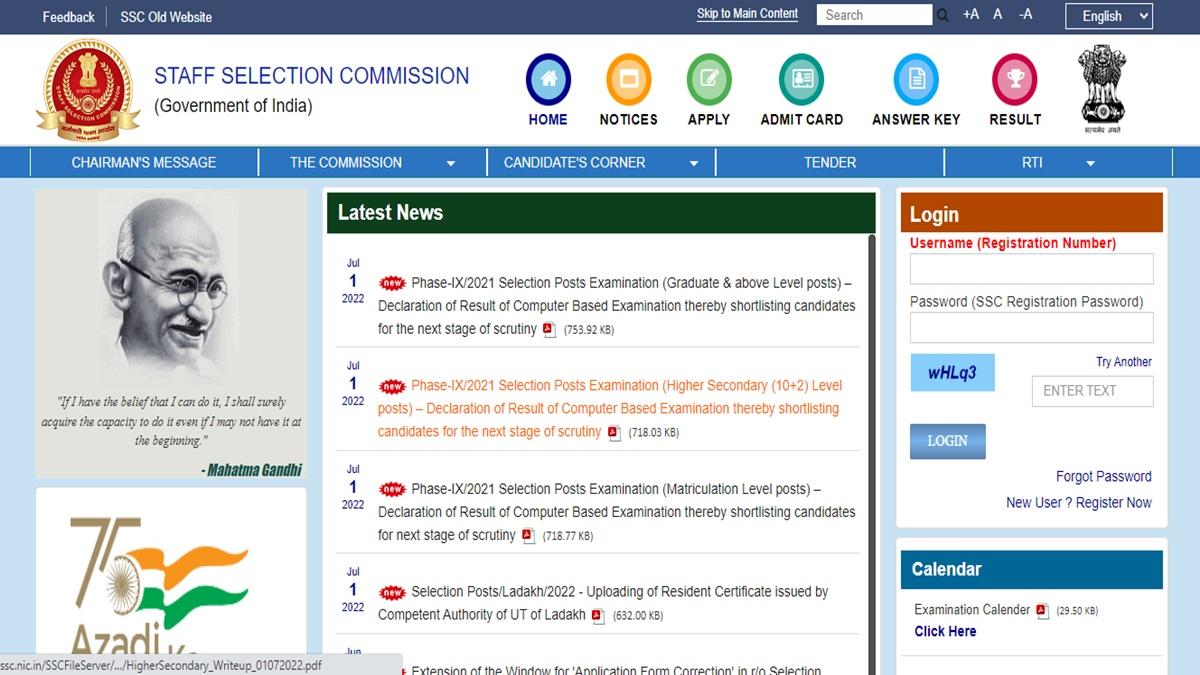Click the Apply icon
The width and height of the screenshot is (1200, 675).
pos(708,77)
